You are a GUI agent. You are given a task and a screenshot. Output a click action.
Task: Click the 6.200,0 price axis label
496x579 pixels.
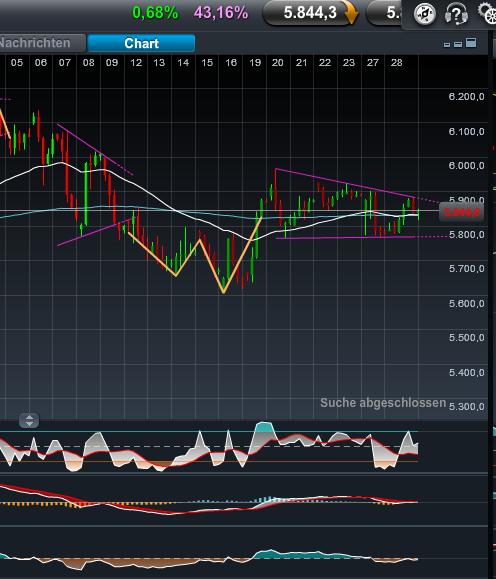tap(466, 97)
